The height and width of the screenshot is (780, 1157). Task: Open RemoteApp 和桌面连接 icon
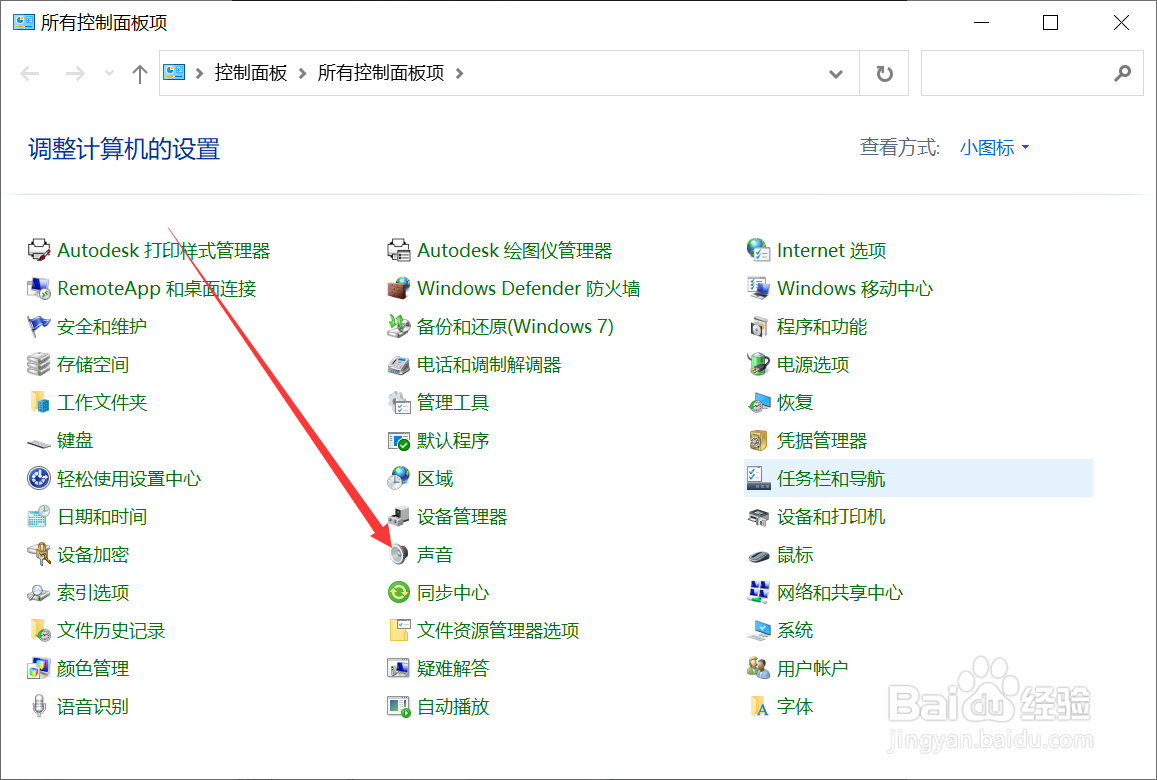[38, 289]
